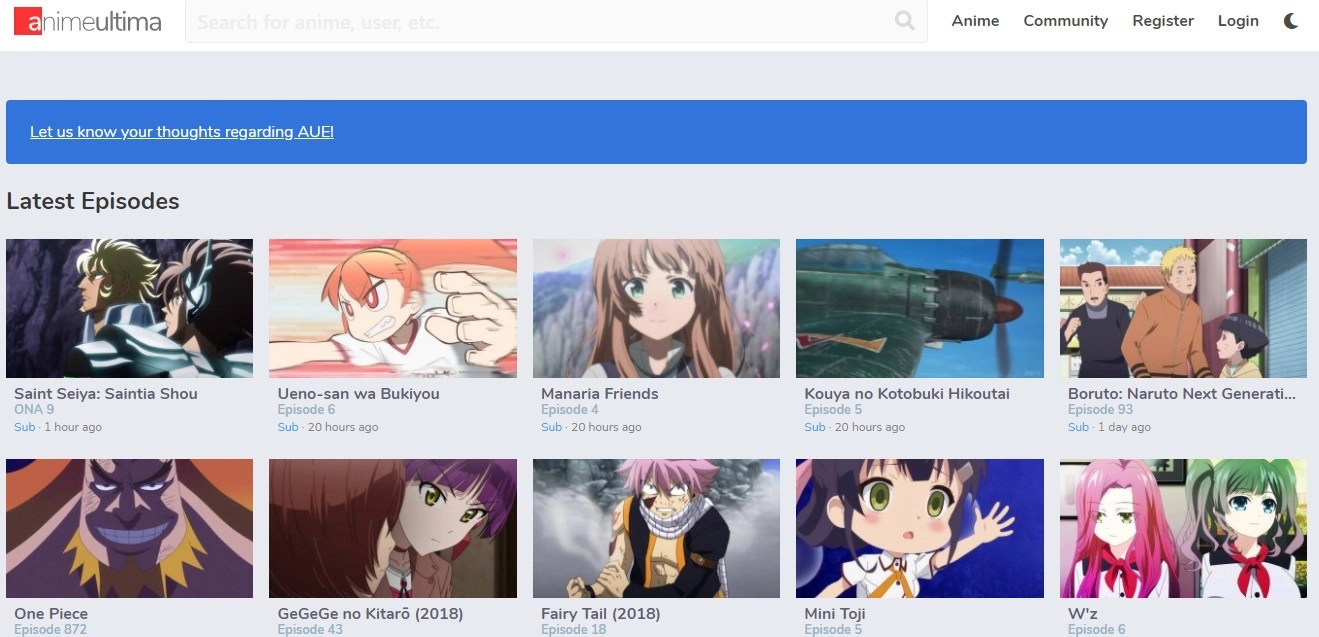
Task: Click Kouya no Kotobuki Hikoutai title
Action: [907, 394]
